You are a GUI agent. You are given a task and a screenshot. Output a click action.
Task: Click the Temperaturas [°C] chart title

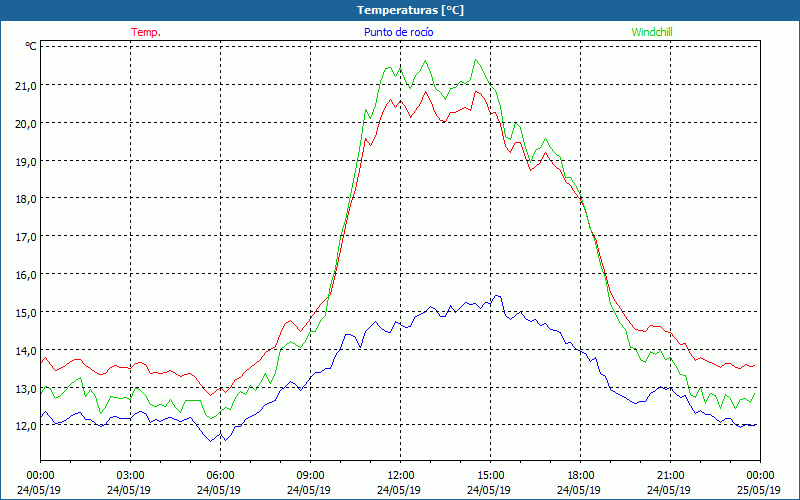[x=410, y=10]
